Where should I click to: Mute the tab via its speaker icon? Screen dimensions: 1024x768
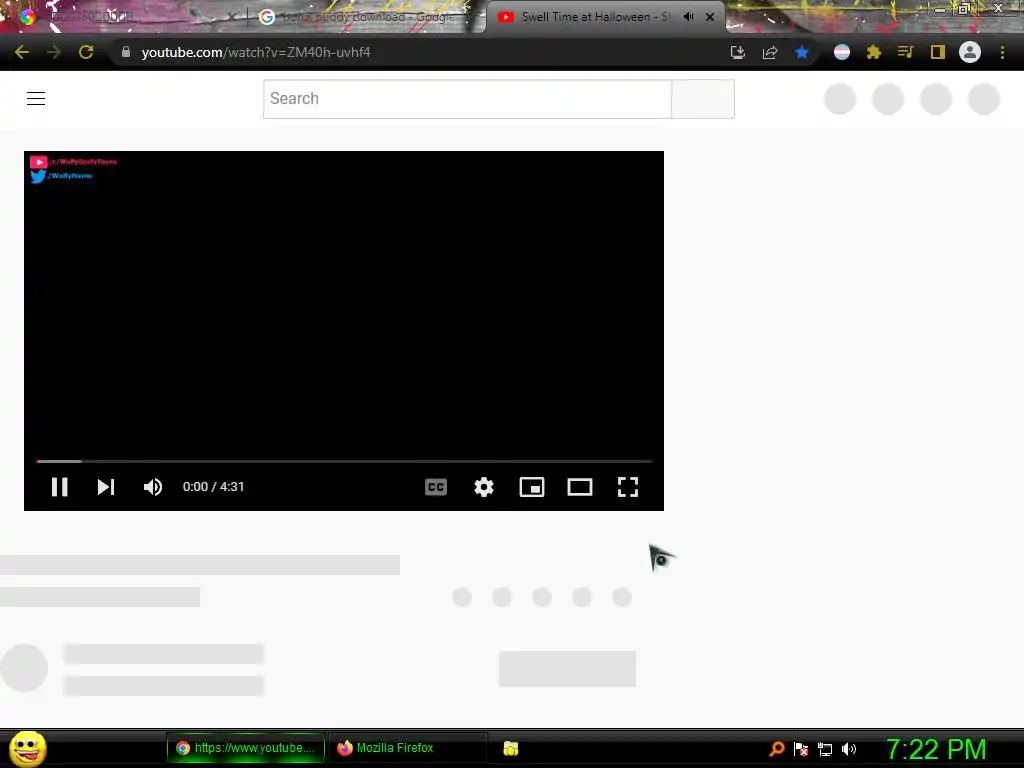coord(688,17)
